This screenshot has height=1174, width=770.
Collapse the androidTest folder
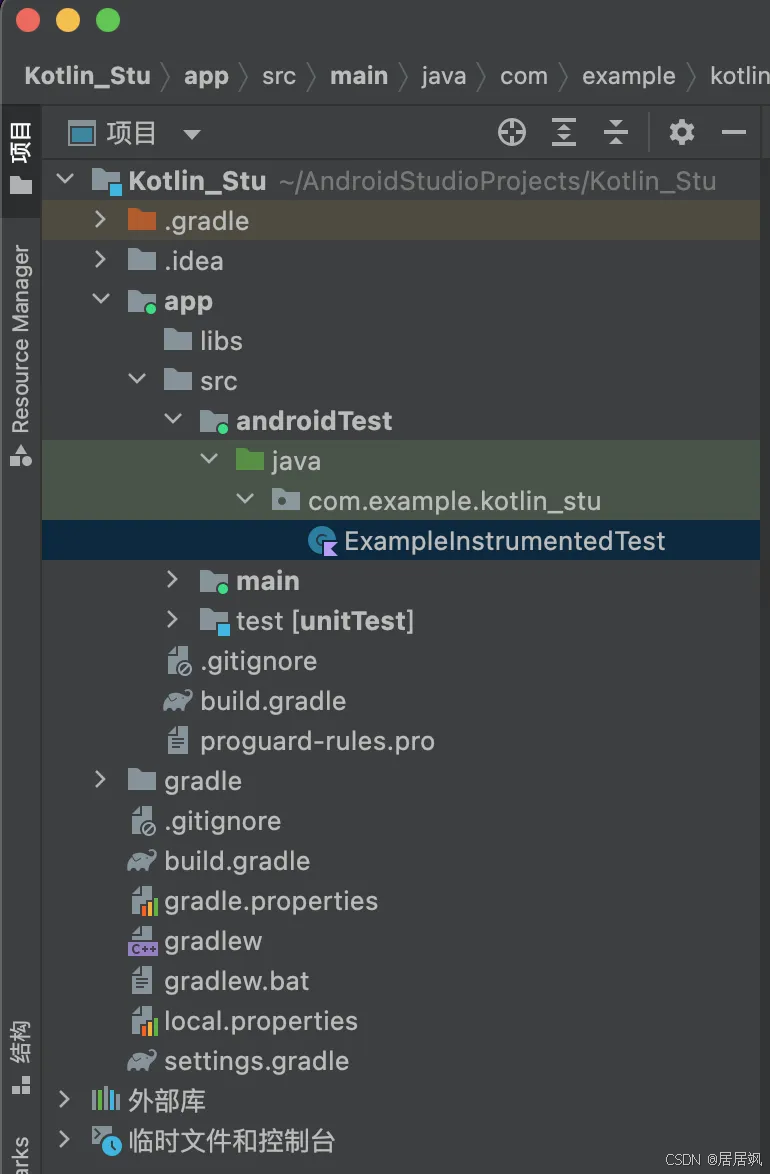pyautogui.click(x=173, y=419)
